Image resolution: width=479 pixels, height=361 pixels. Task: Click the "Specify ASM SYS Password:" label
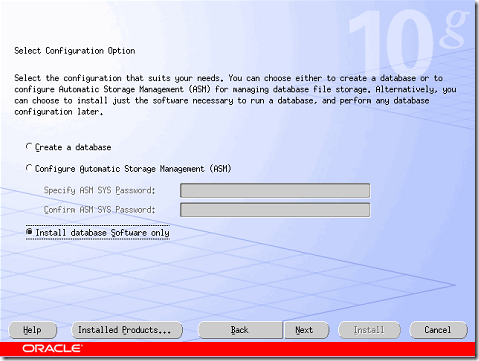point(100,190)
